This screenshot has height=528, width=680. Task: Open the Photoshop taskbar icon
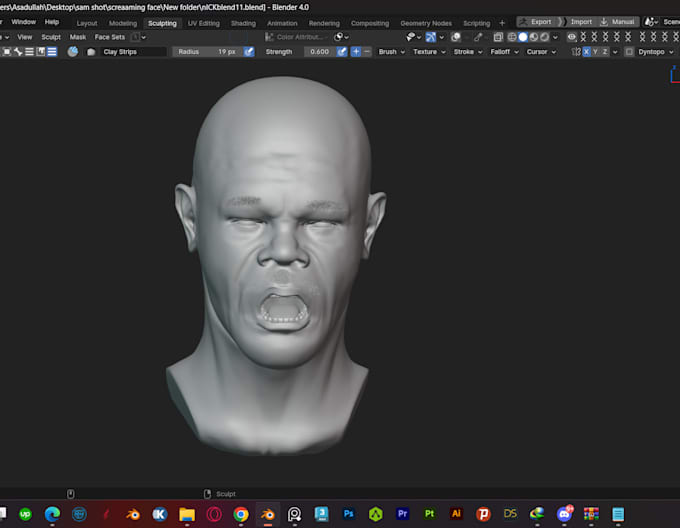click(349, 514)
